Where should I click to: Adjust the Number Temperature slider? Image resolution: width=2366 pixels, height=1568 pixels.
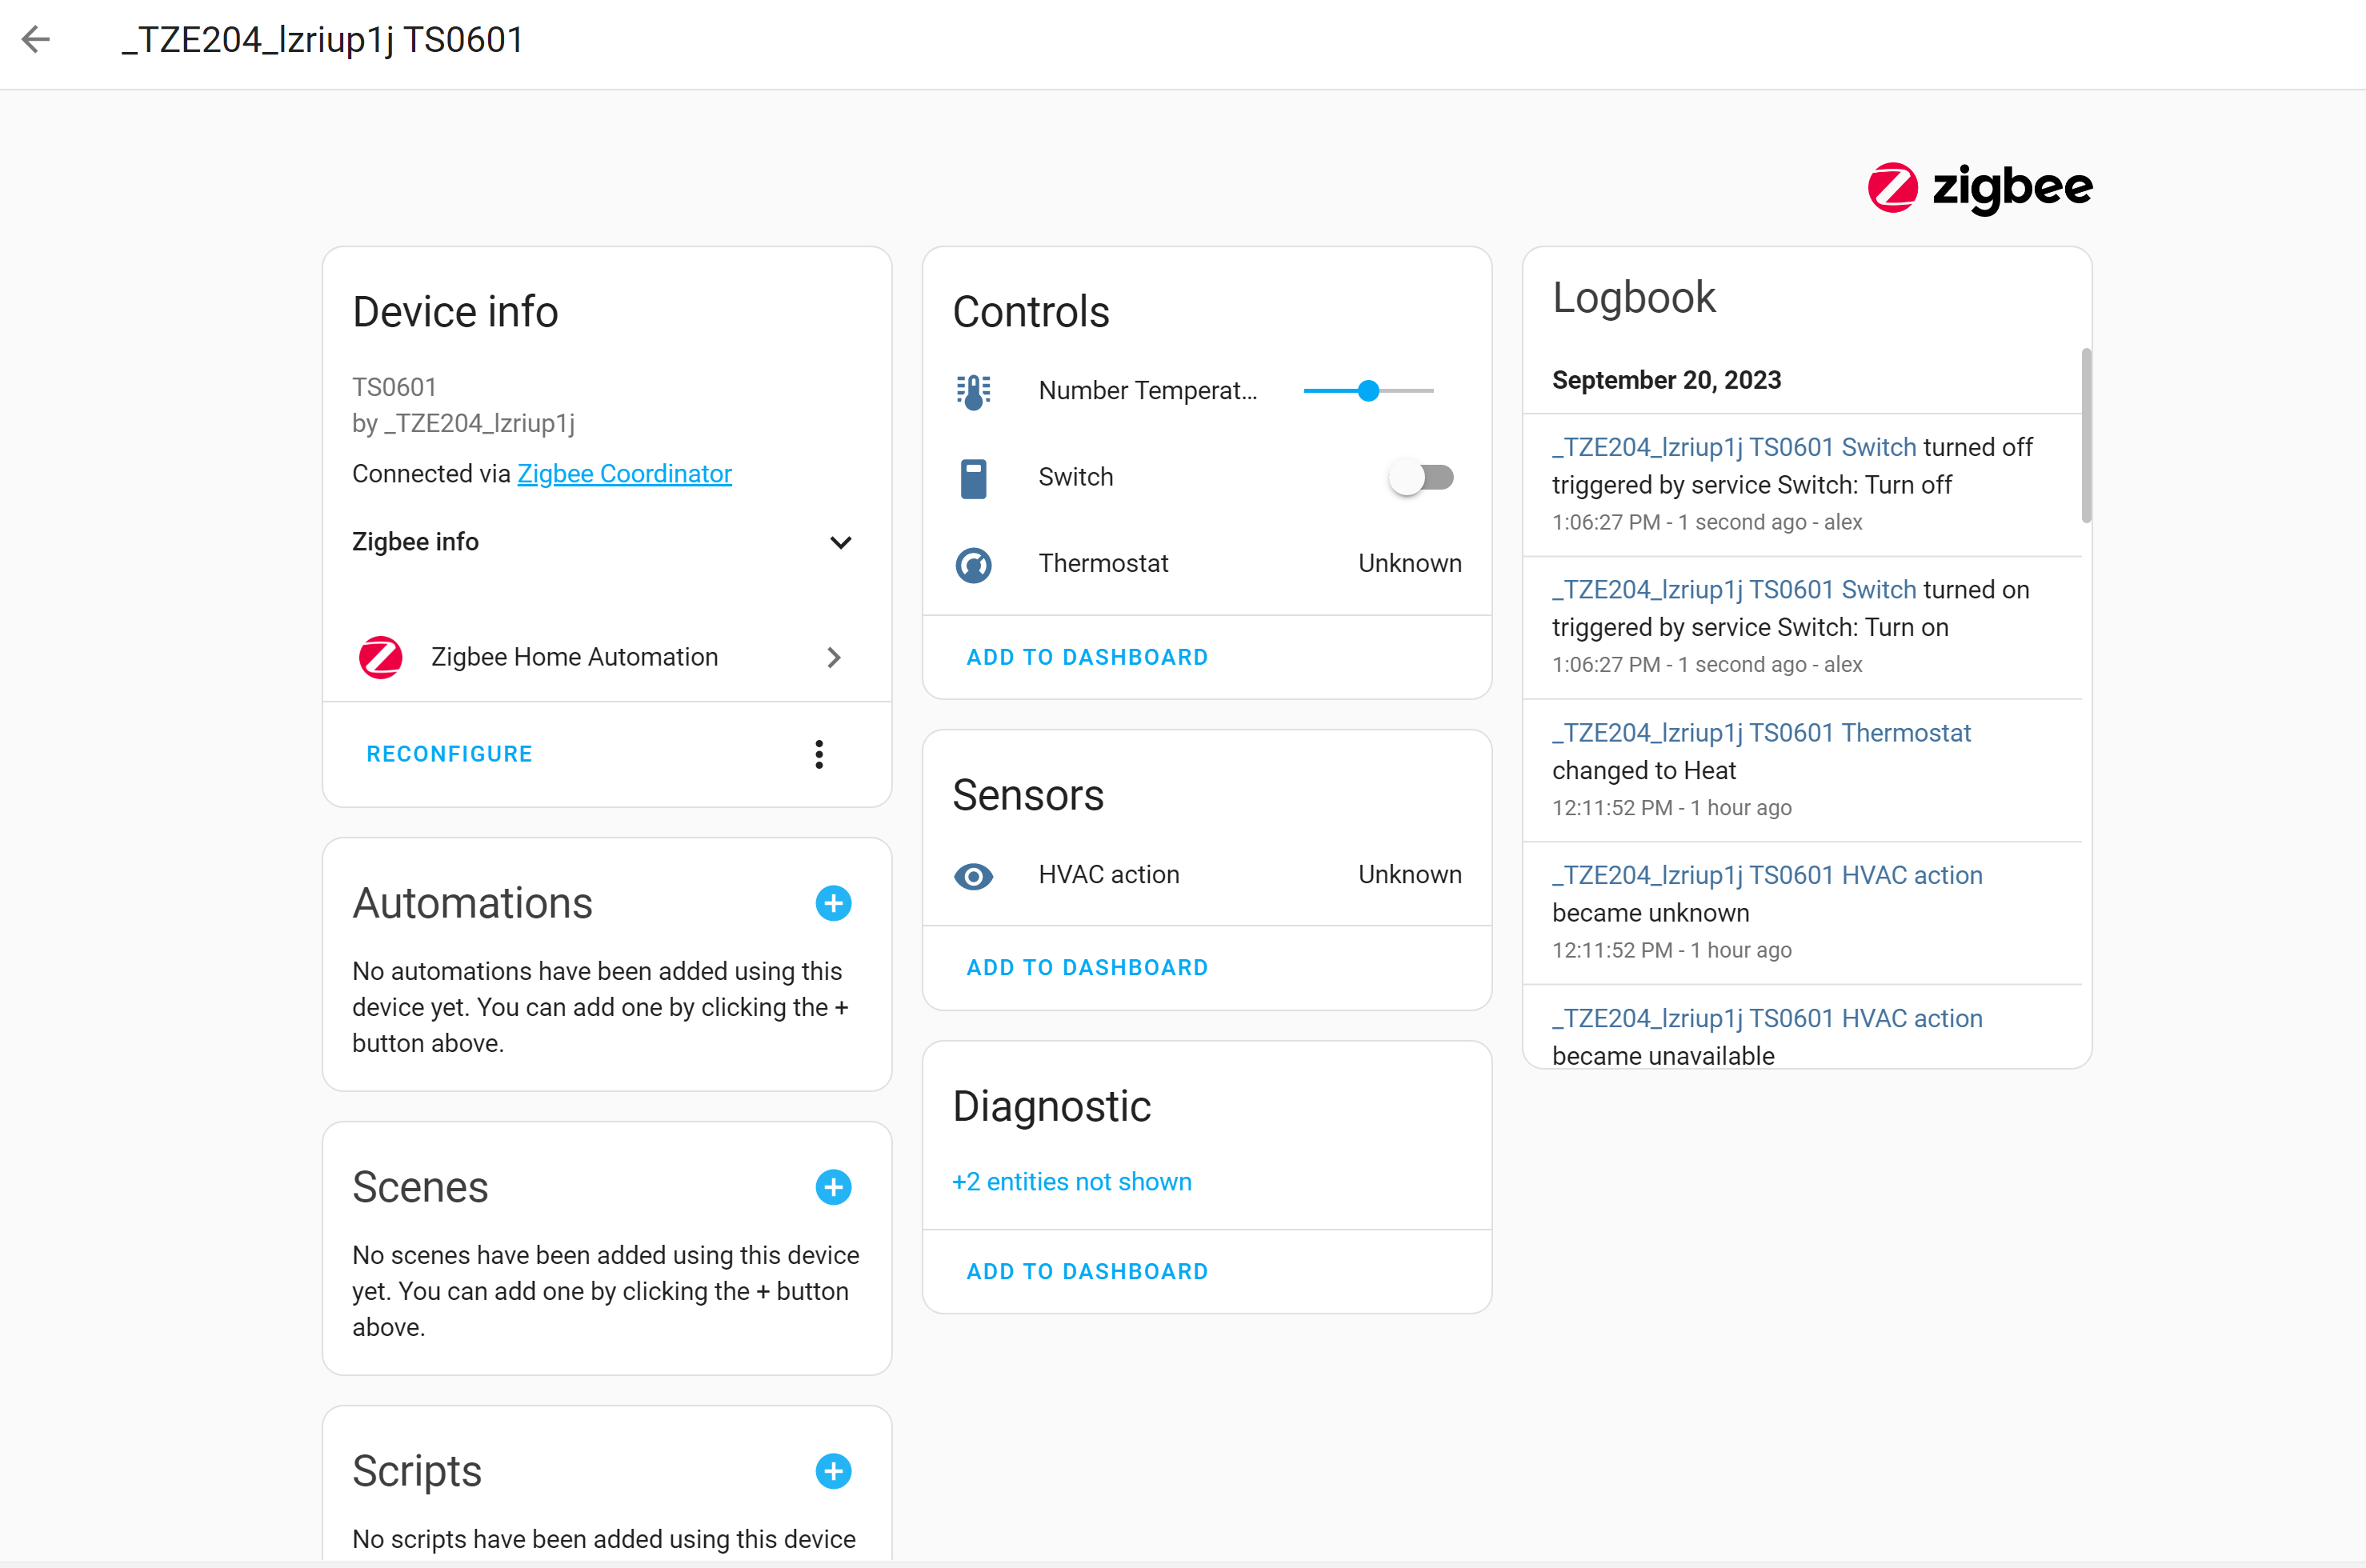pos(1367,391)
